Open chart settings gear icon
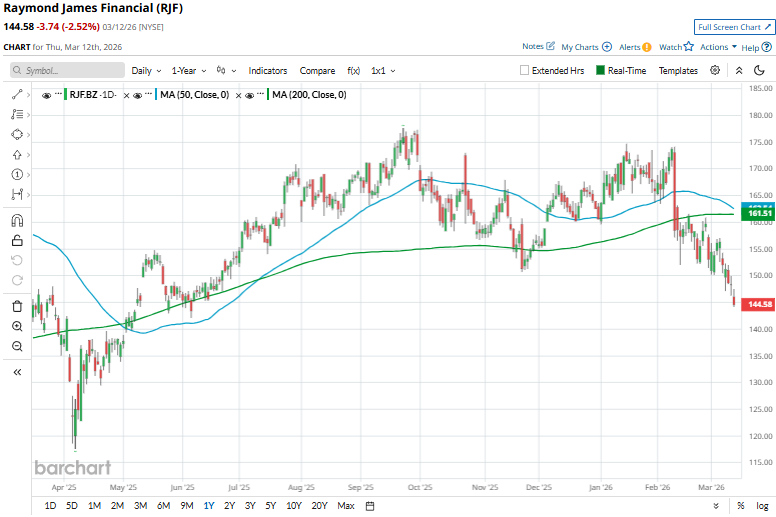The height and width of the screenshot is (517, 776). pos(715,71)
